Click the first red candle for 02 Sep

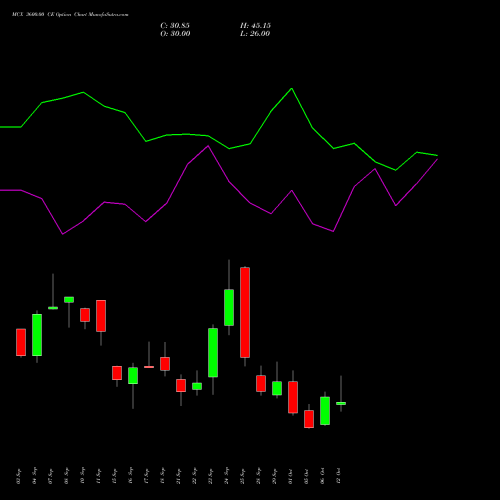pyautogui.click(x=21, y=342)
